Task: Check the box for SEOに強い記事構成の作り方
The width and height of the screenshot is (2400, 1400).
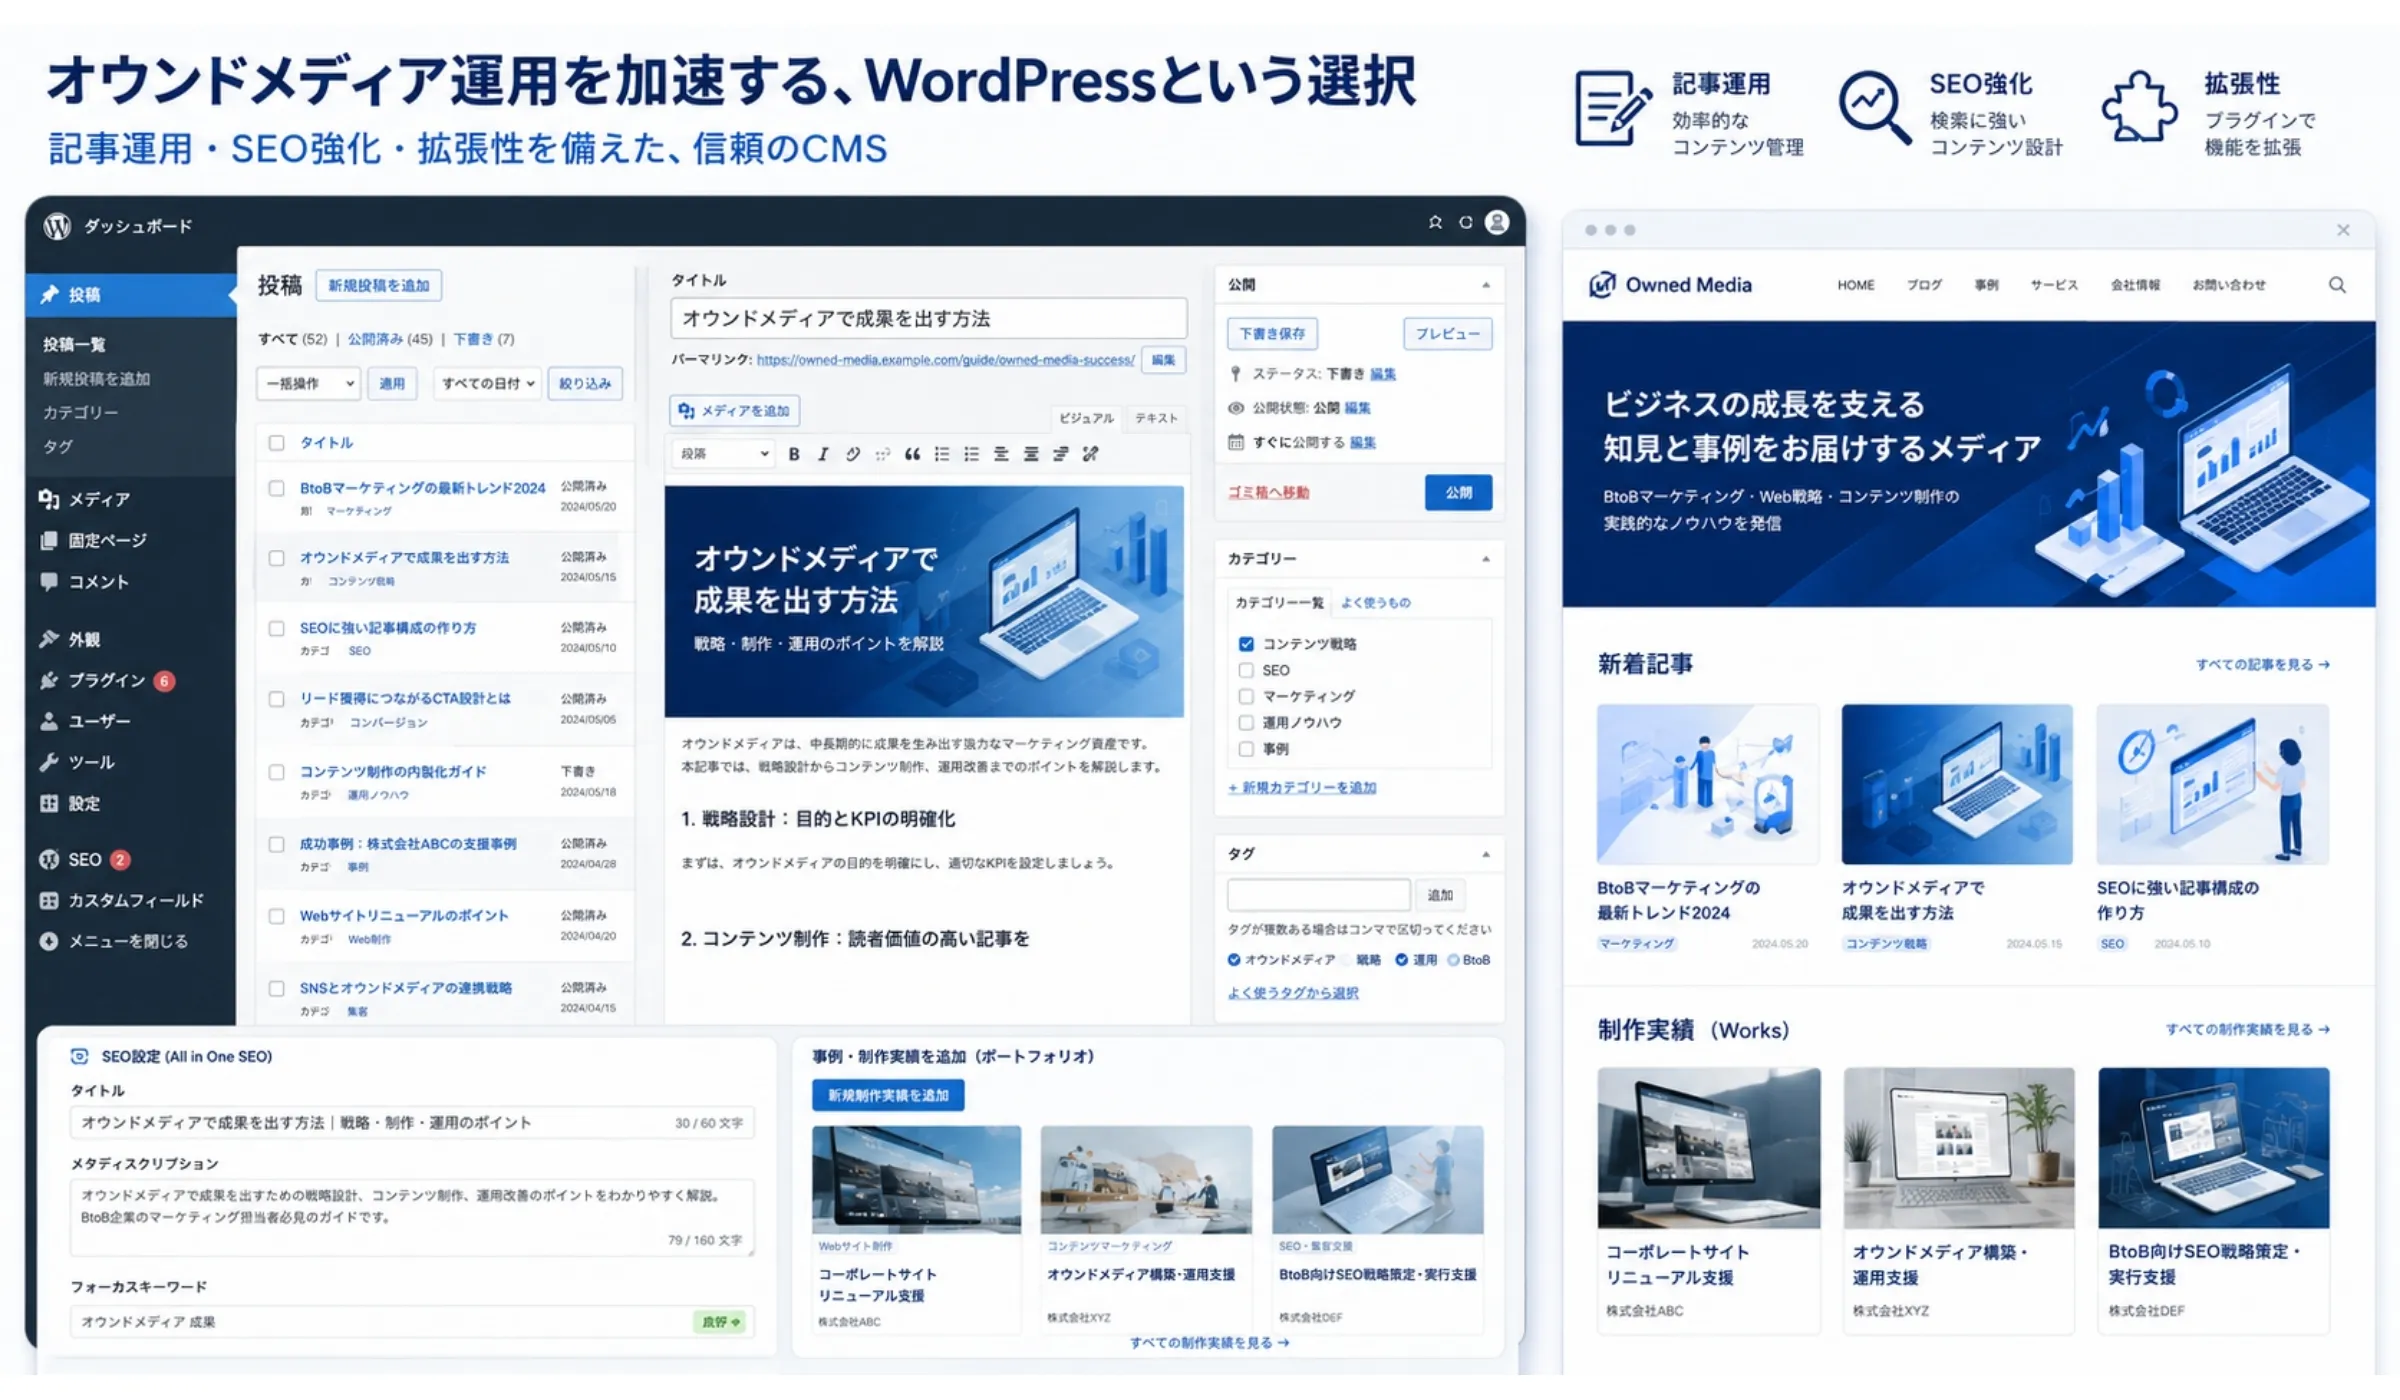Action: coord(277,628)
